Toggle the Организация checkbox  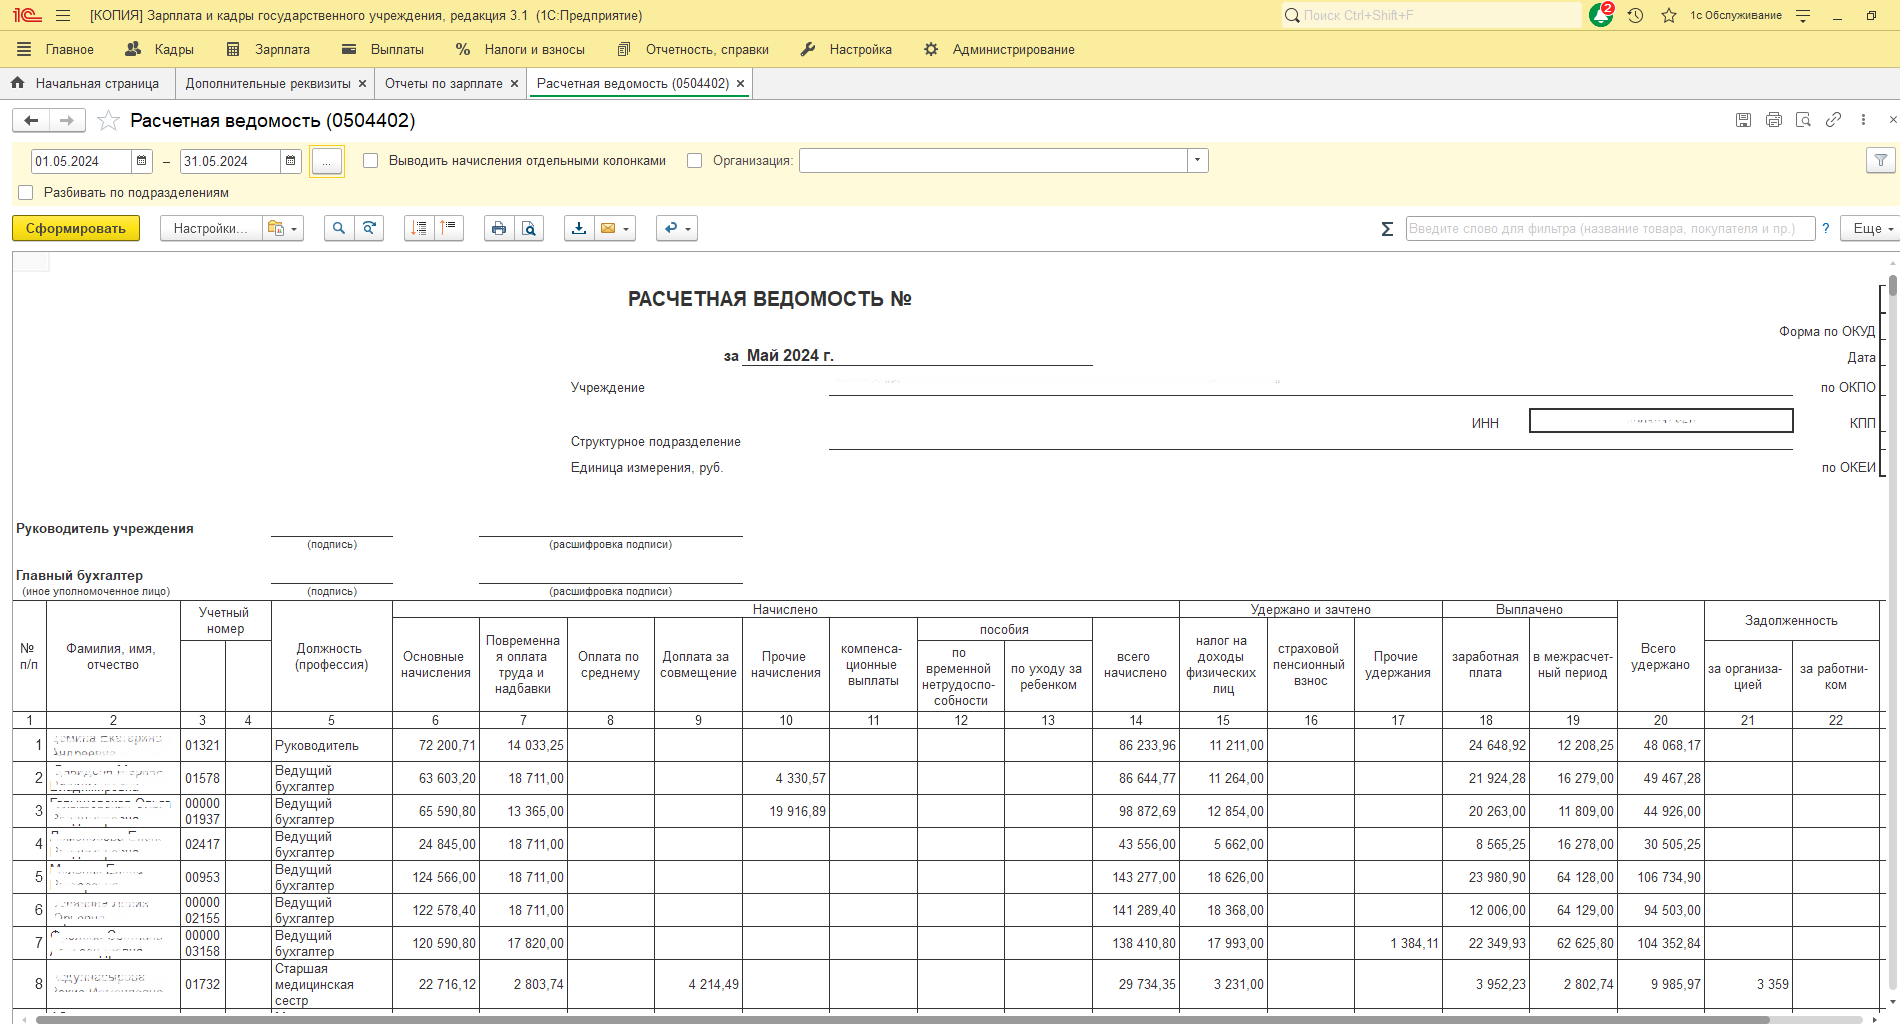(x=694, y=160)
